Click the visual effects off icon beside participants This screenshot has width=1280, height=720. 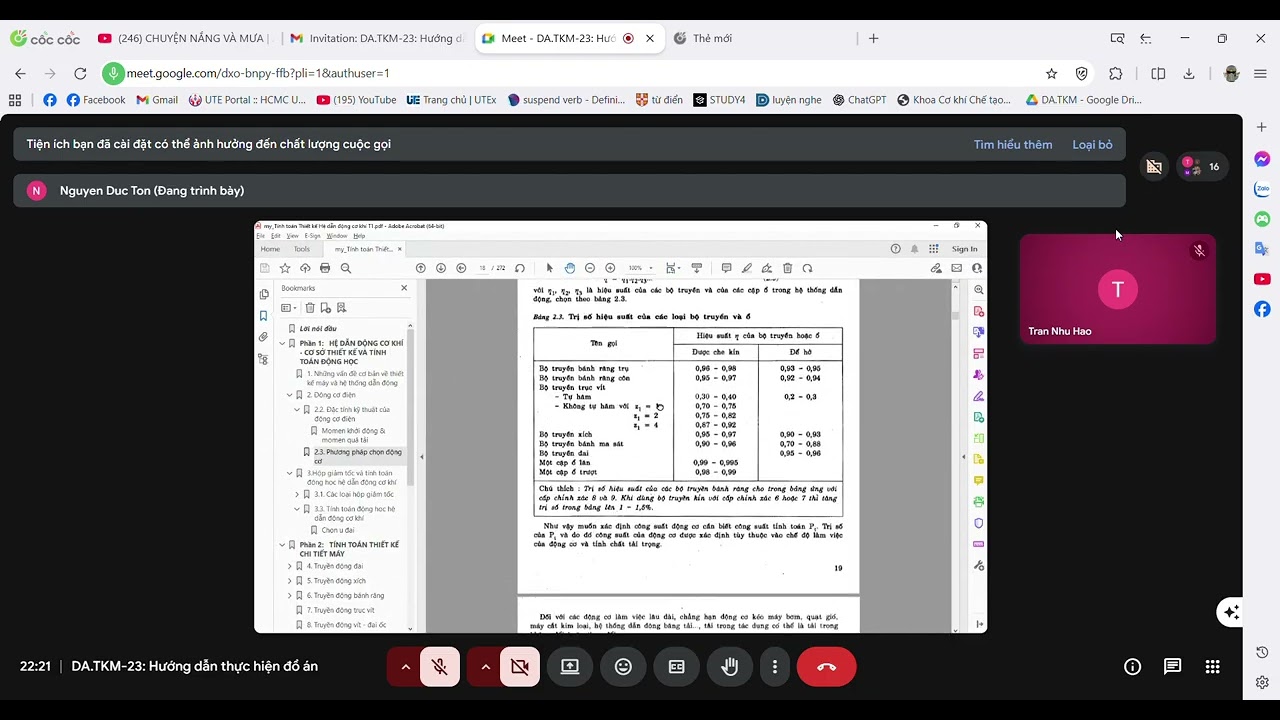coord(1153,167)
